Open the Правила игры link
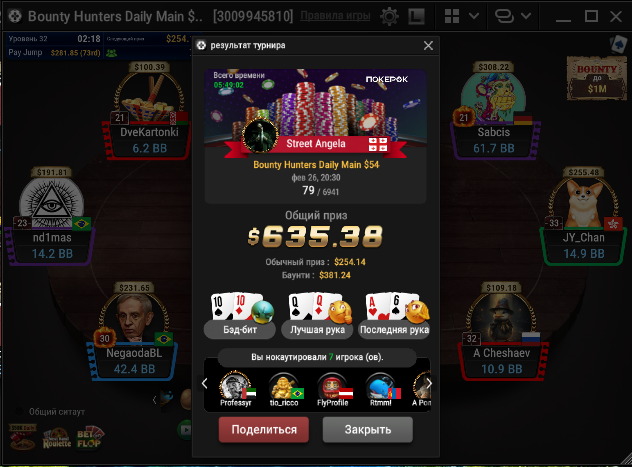The height and width of the screenshot is (467, 632). point(335,16)
